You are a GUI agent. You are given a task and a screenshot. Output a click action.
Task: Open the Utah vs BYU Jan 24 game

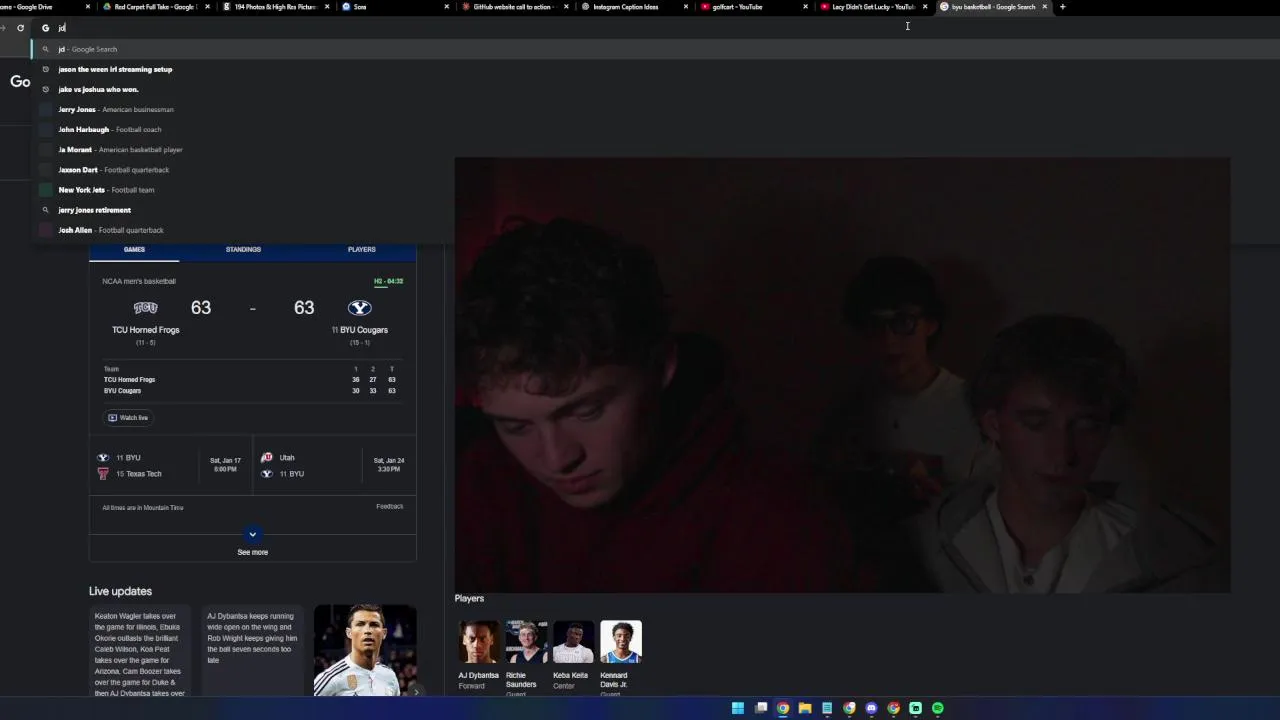point(334,466)
